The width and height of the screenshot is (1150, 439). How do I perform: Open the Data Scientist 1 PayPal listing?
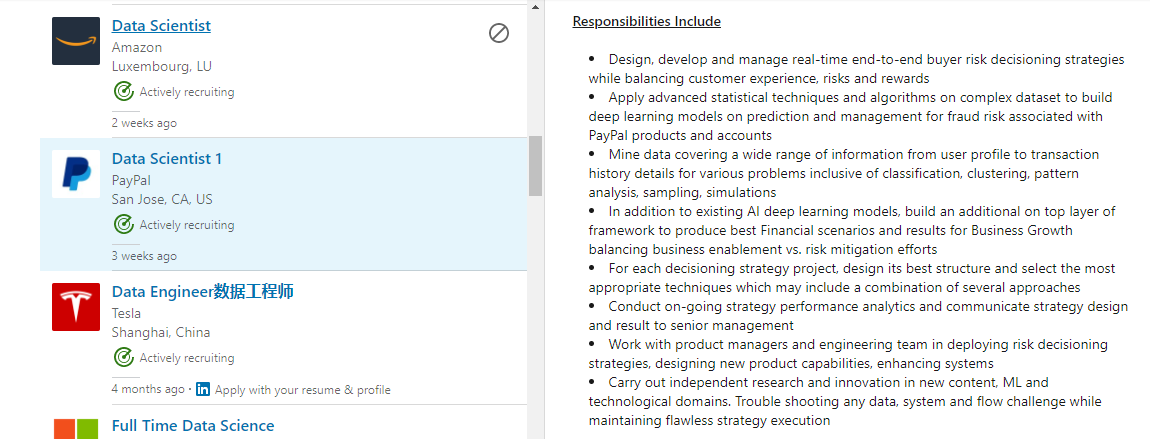coord(167,159)
